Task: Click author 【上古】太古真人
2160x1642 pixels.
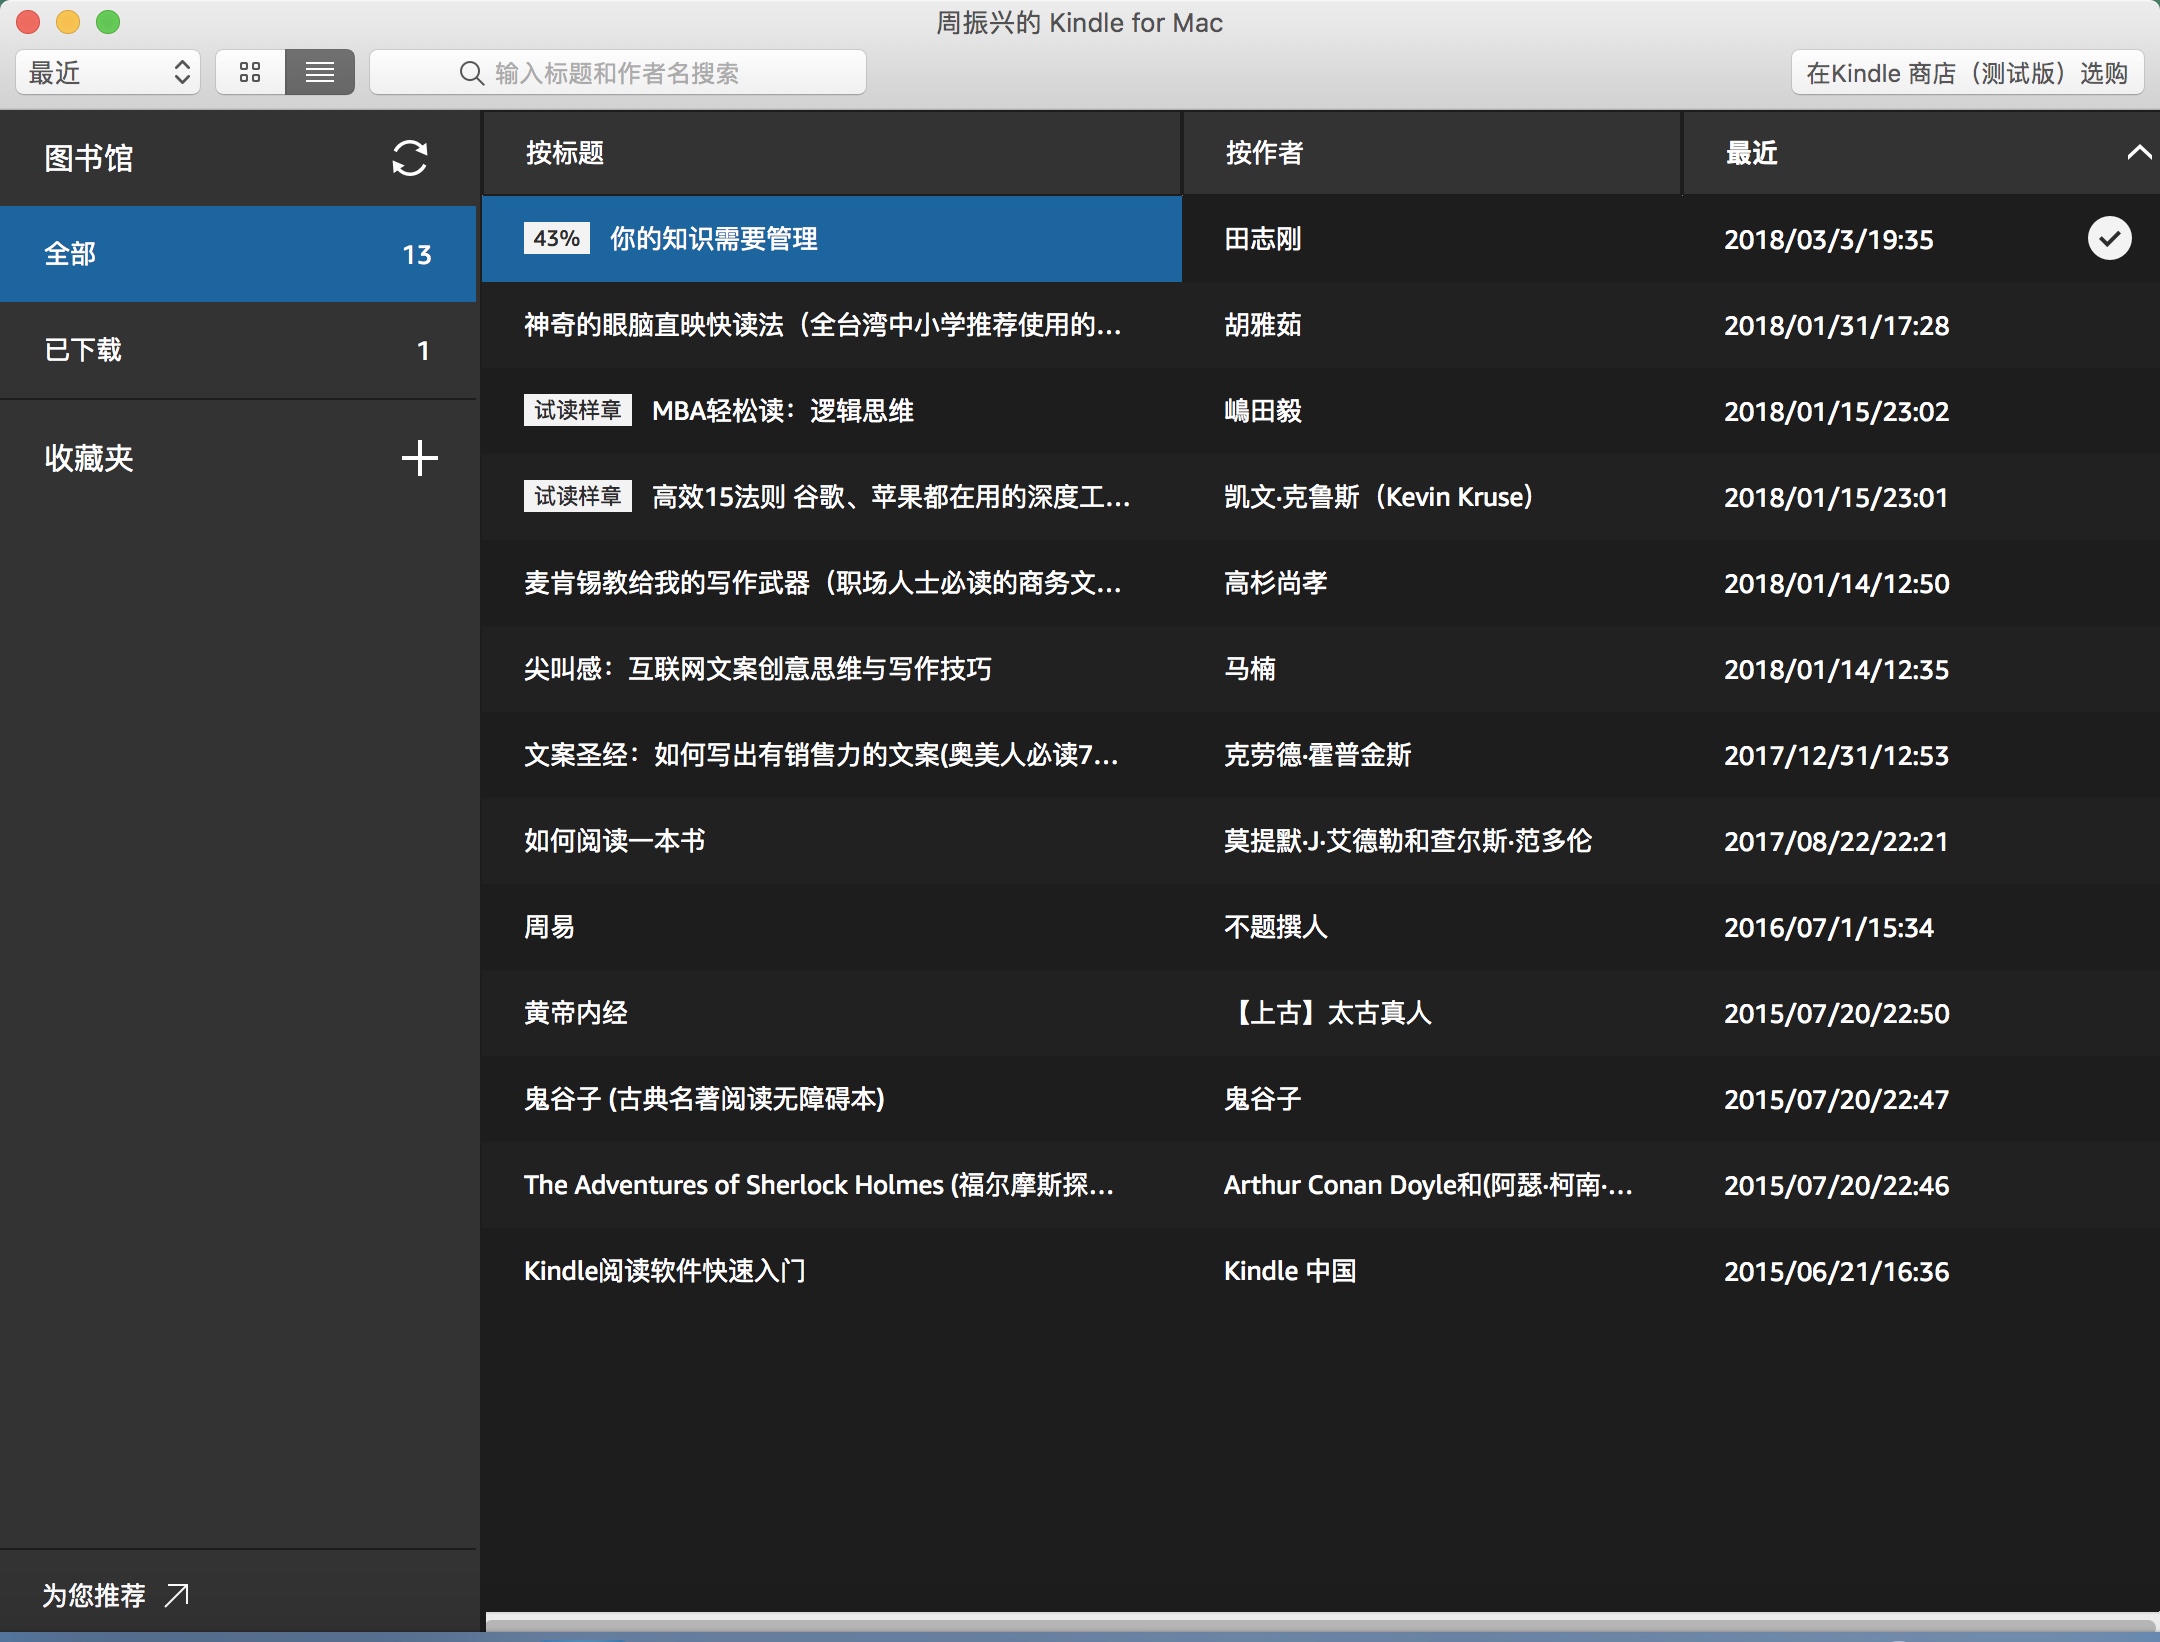Action: coord(1328,1013)
